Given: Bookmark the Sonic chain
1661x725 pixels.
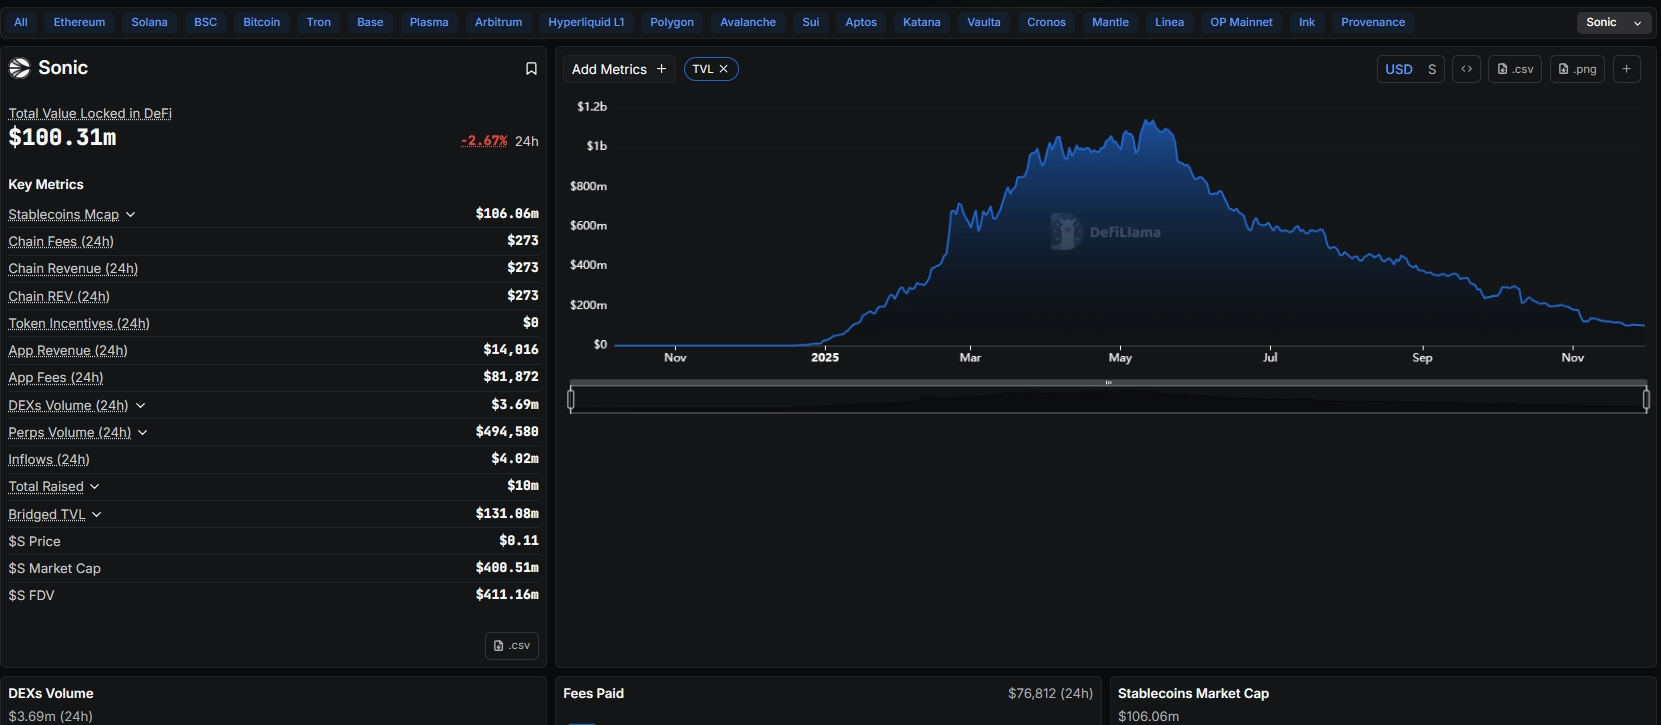Looking at the screenshot, I should coord(531,69).
